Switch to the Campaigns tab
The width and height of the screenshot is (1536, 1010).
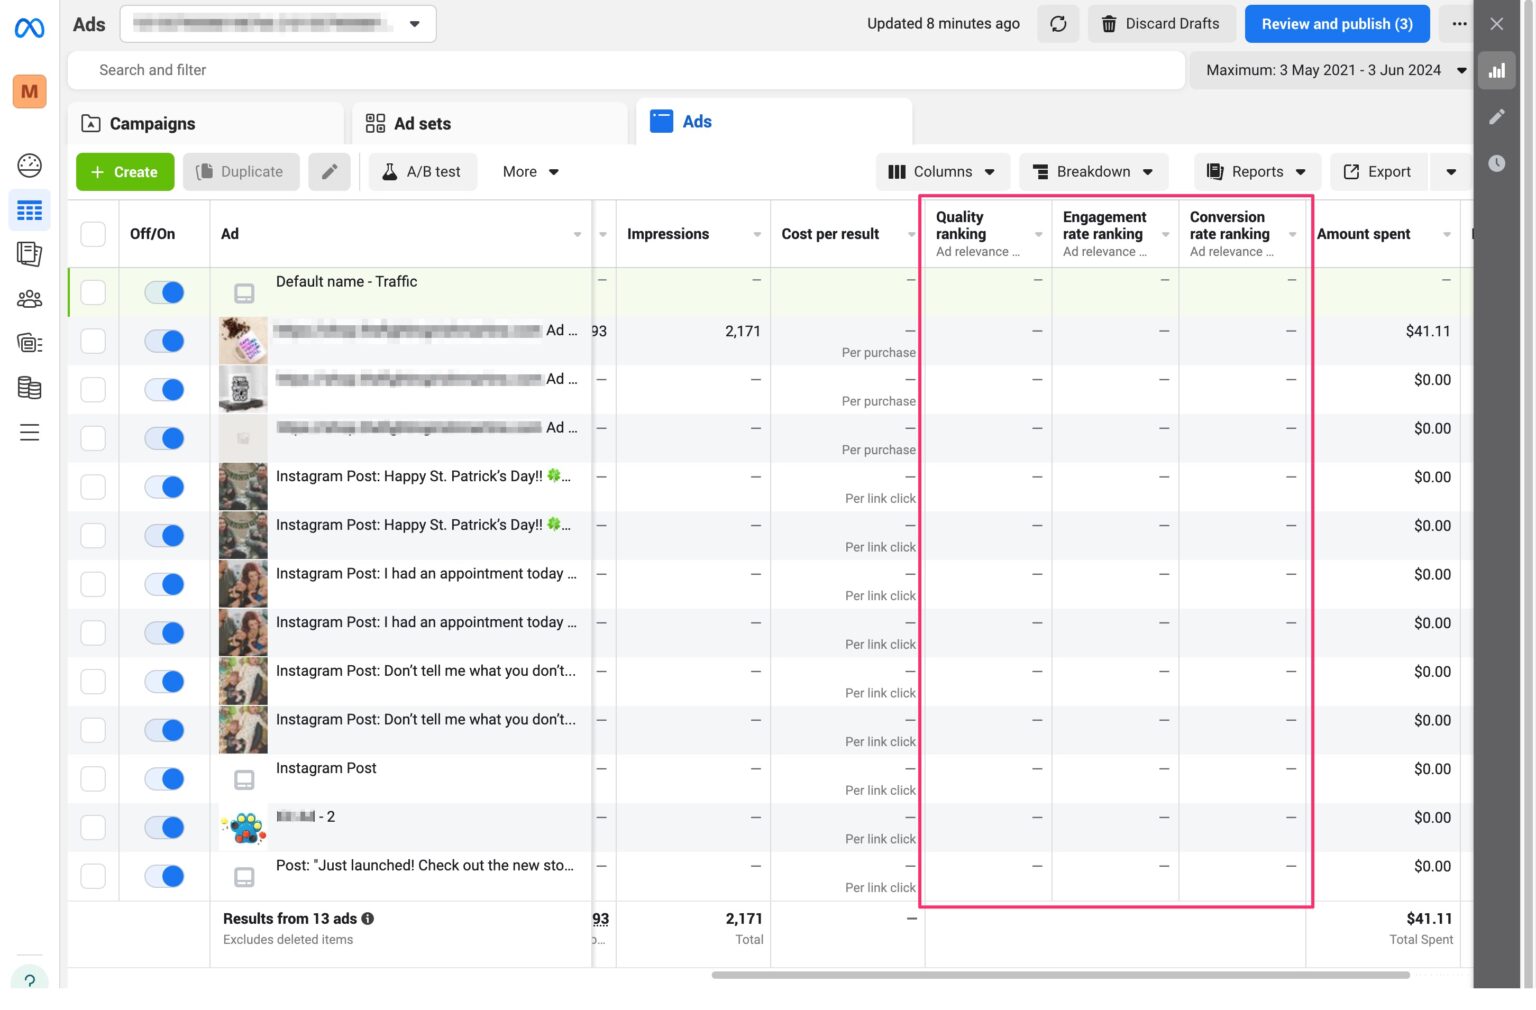click(x=152, y=123)
